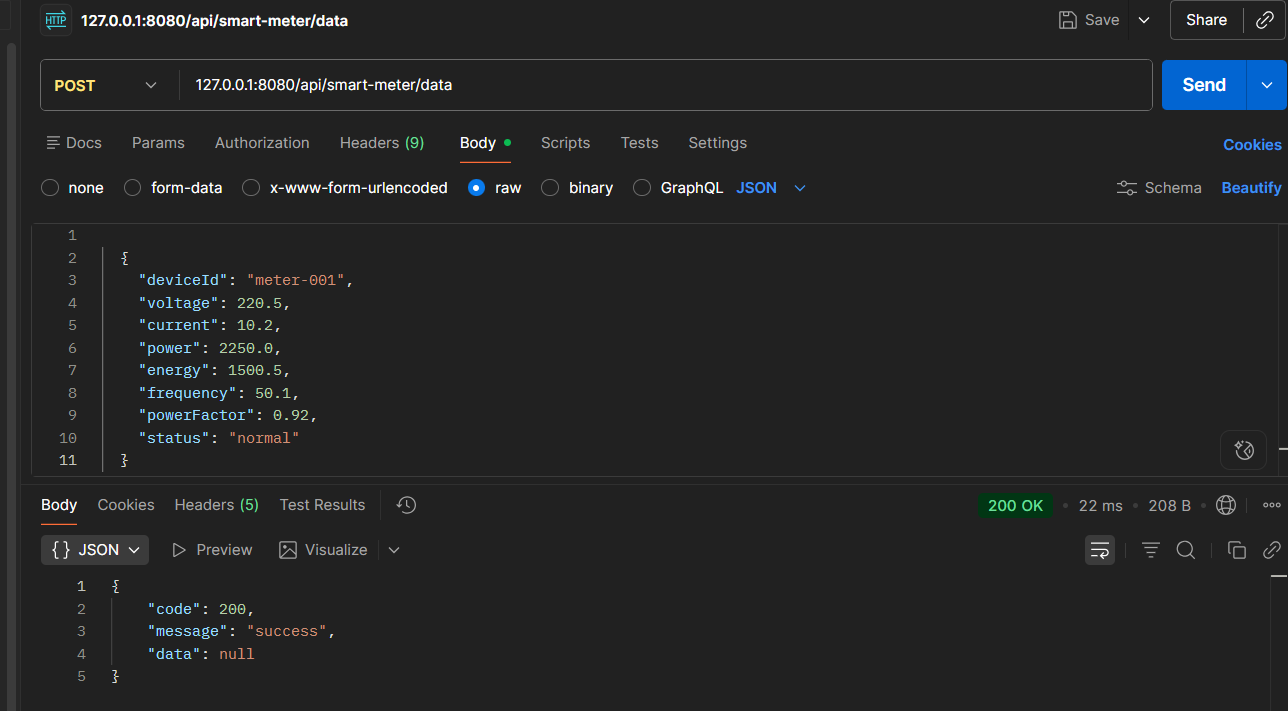
Task: Click the 200 OK status badge
Action: (x=1015, y=506)
